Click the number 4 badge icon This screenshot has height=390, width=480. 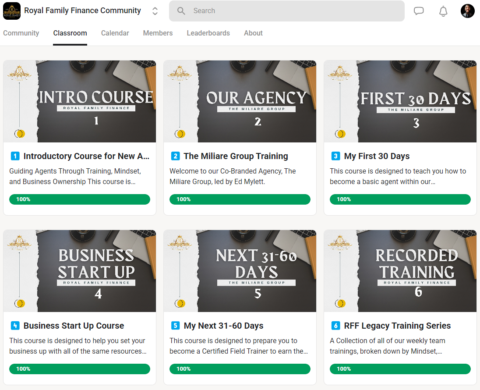(x=15, y=326)
